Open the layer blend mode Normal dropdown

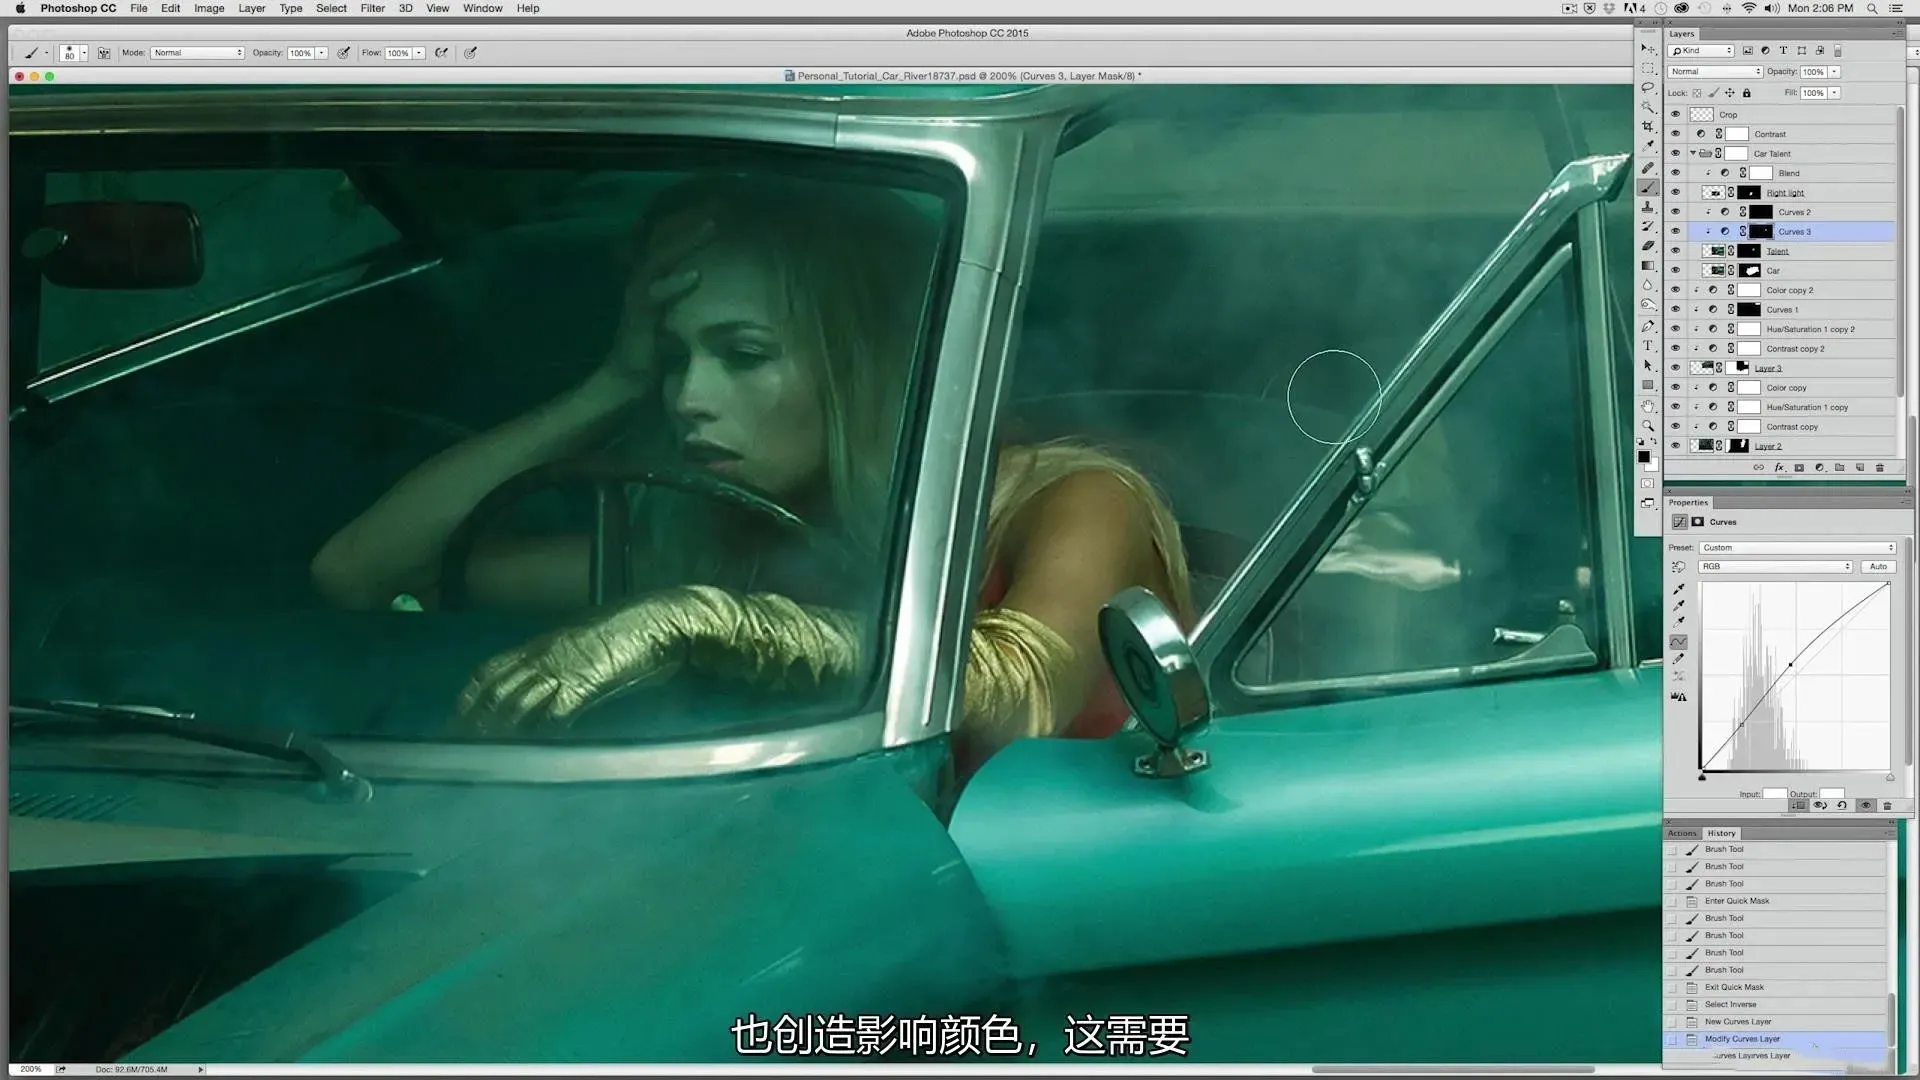click(x=1715, y=72)
